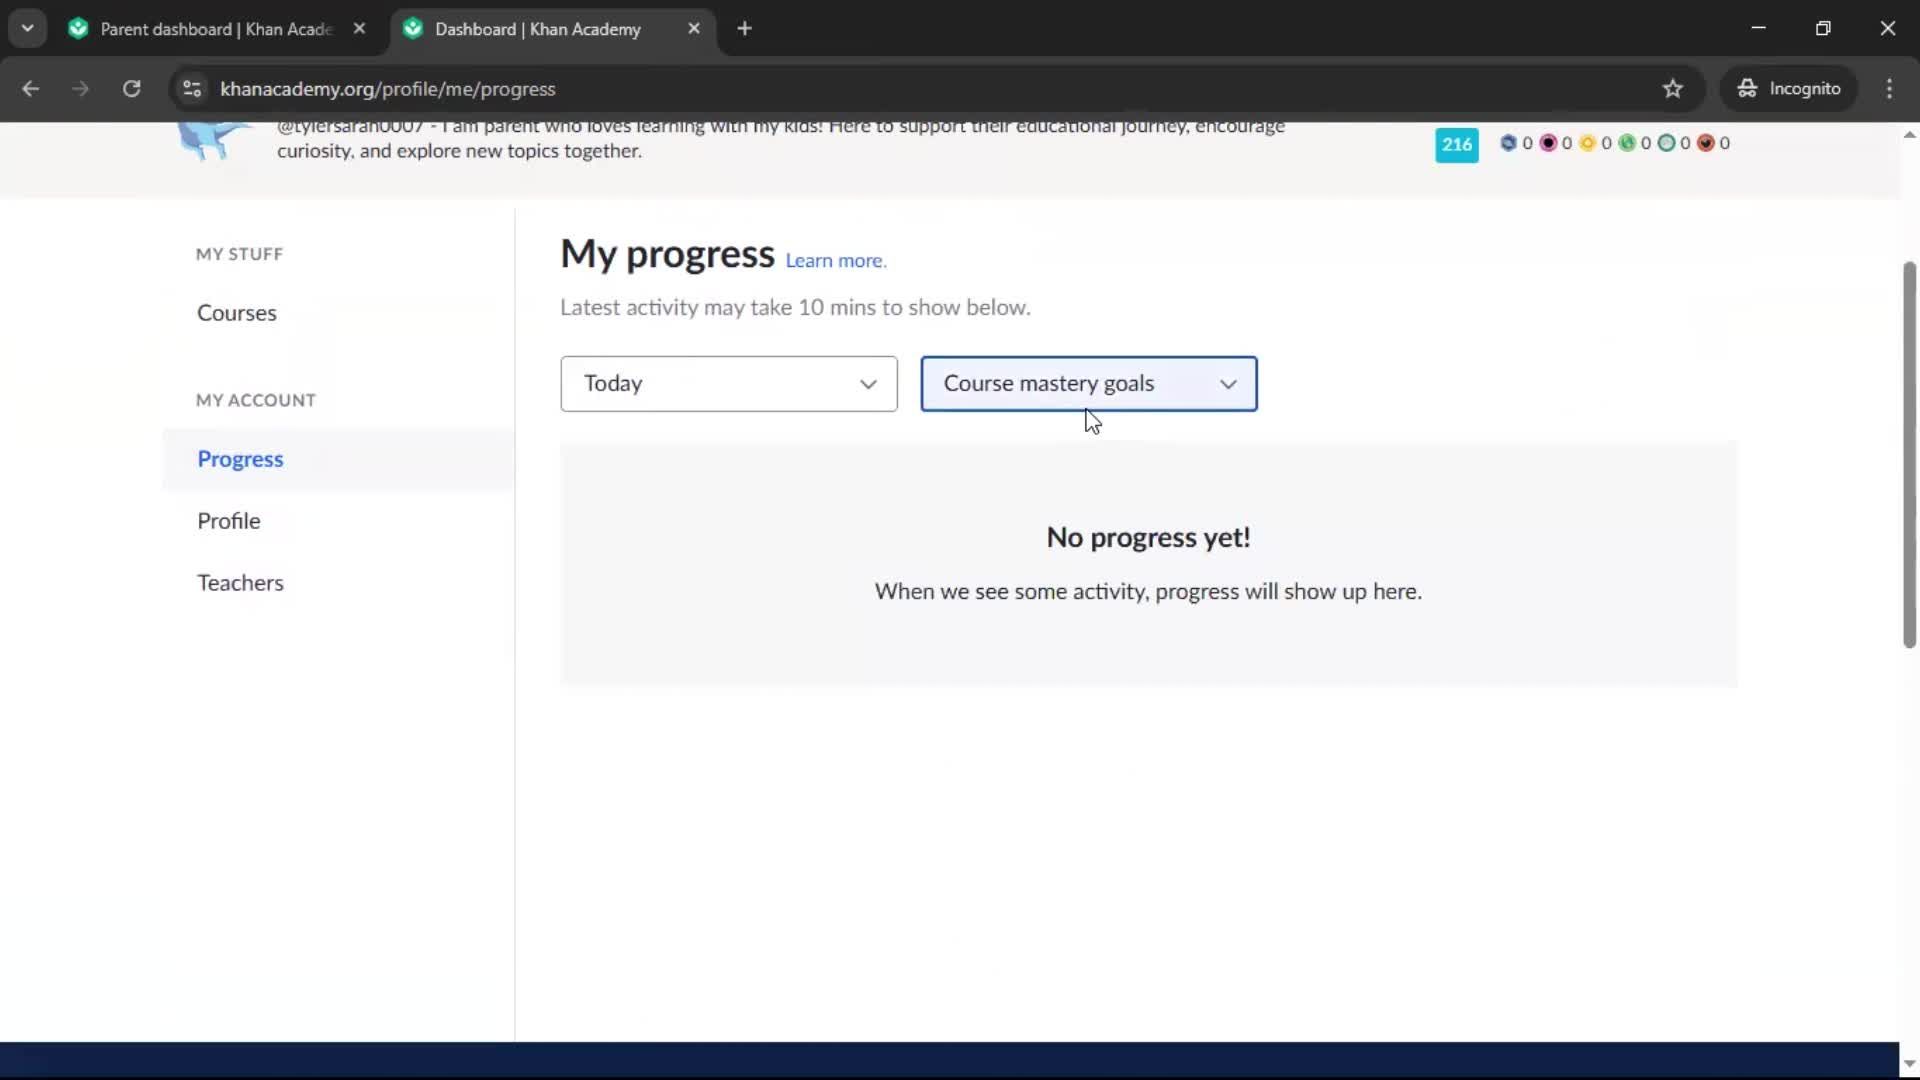The width and height of the screenshot is (1920, 1080).
Task: Click the page vertical scrollbar thumb
Action: click(x=1909, y=455)
